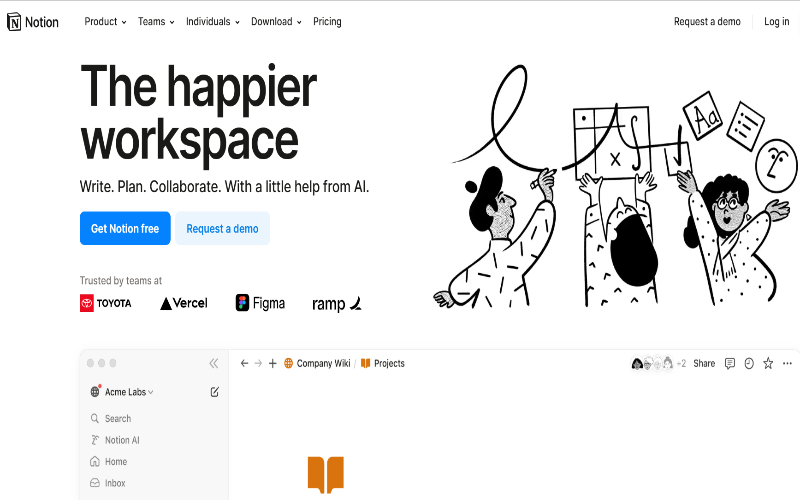Click the forward arrow in the app preview
Screen dimensions: 800x500
pyautogui.click(x=258, y=363)
